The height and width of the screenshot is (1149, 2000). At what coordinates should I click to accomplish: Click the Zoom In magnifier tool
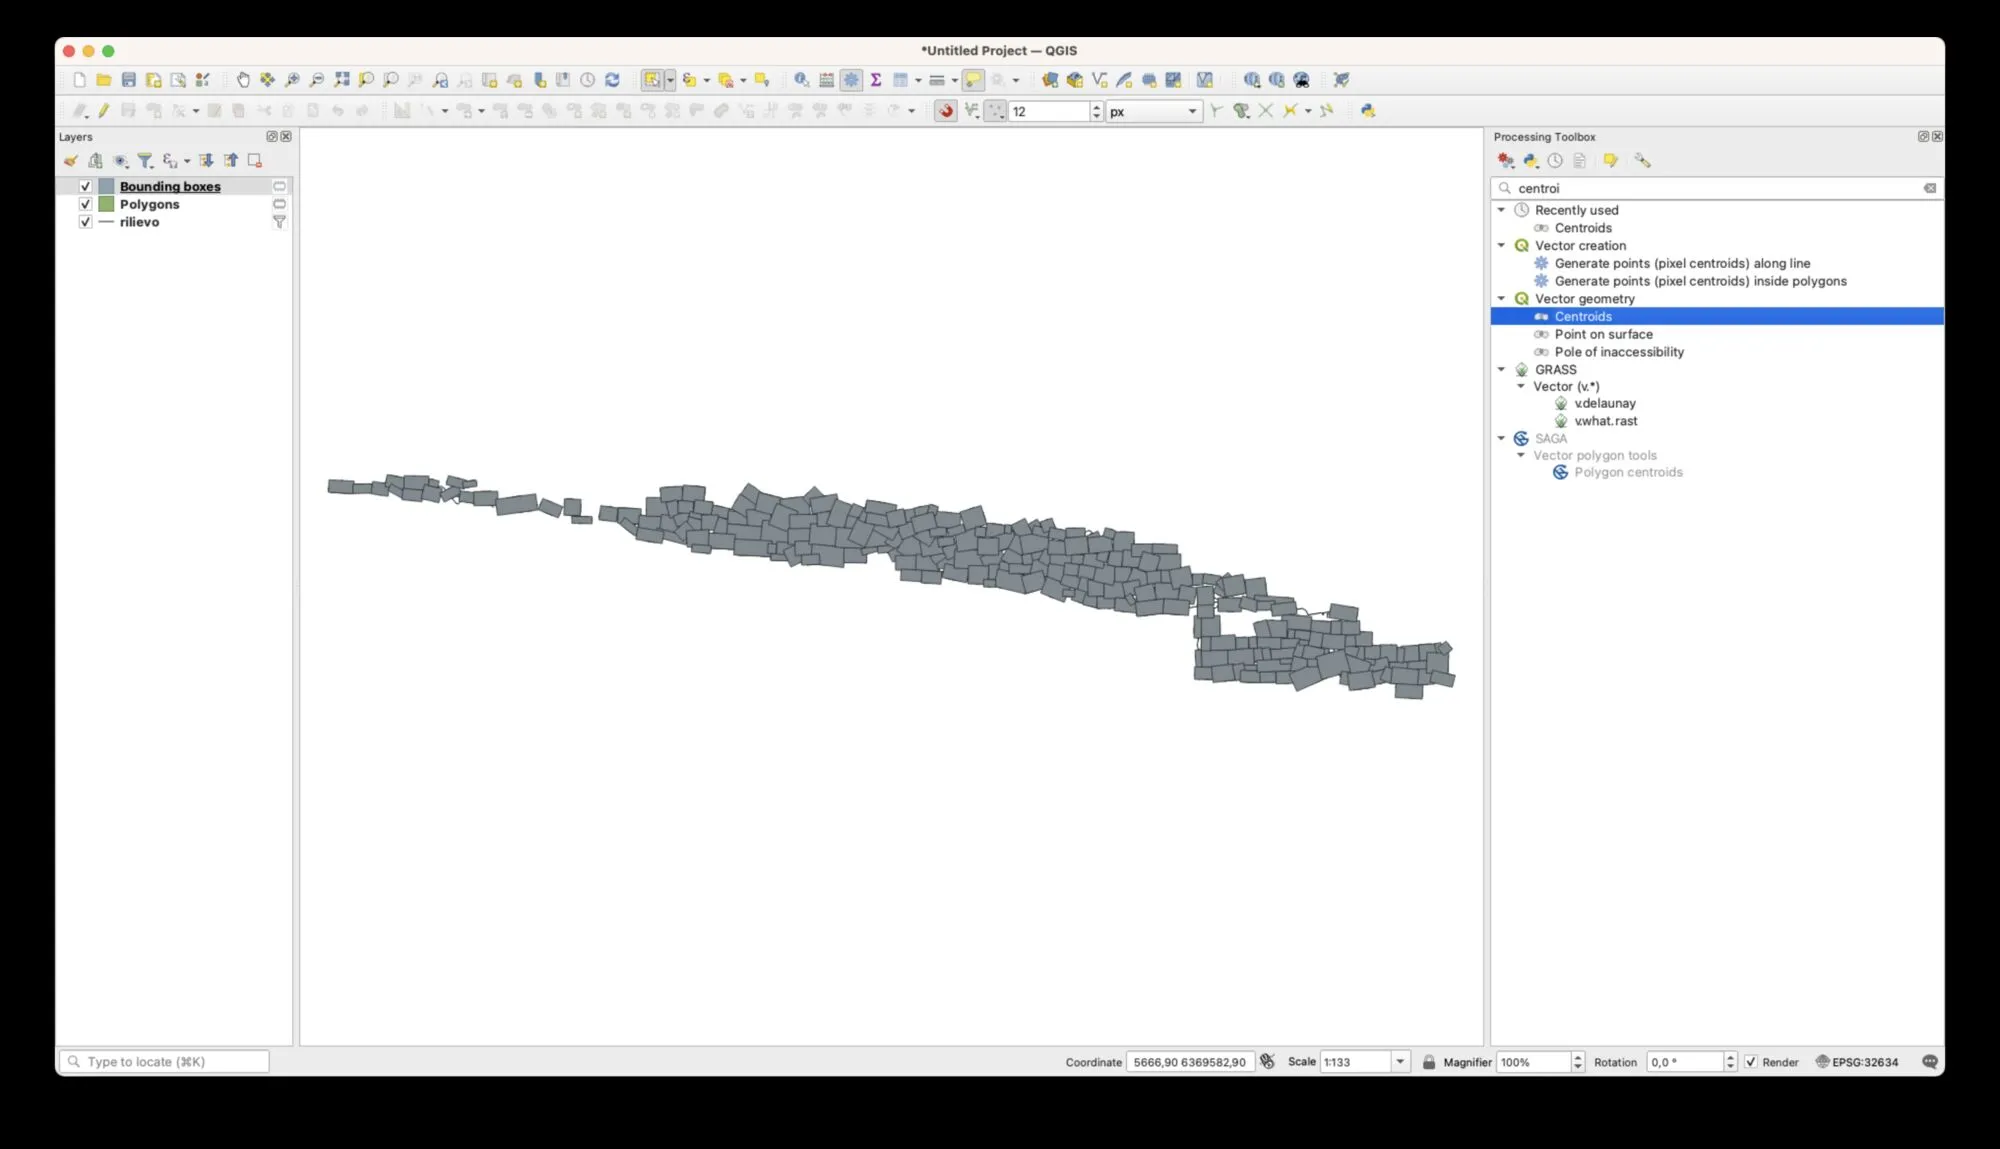click(292, 80)
